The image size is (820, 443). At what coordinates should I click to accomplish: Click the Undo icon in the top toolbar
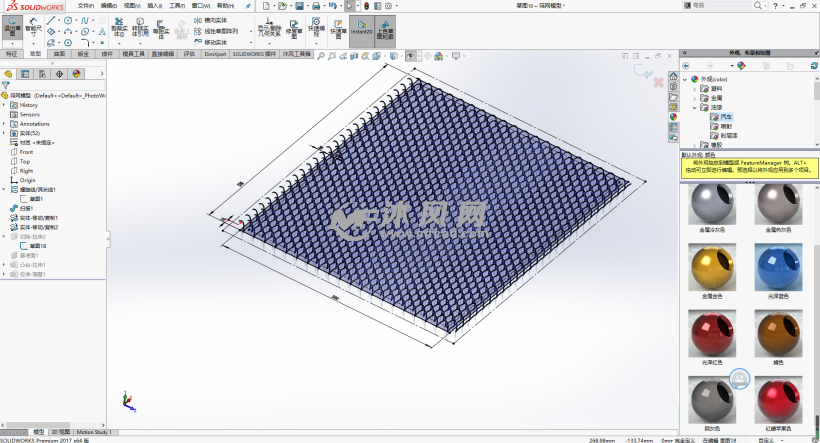coord(333,6)
